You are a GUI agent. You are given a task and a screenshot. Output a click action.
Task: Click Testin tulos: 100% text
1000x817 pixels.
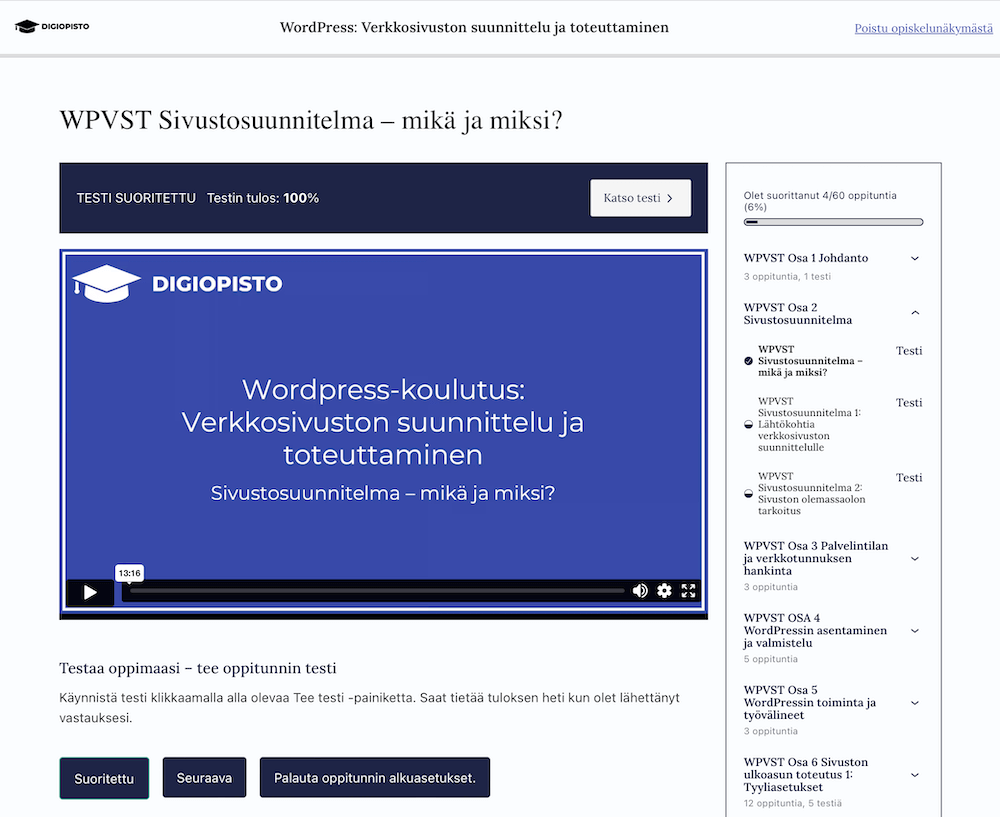(x=263, y=198)
